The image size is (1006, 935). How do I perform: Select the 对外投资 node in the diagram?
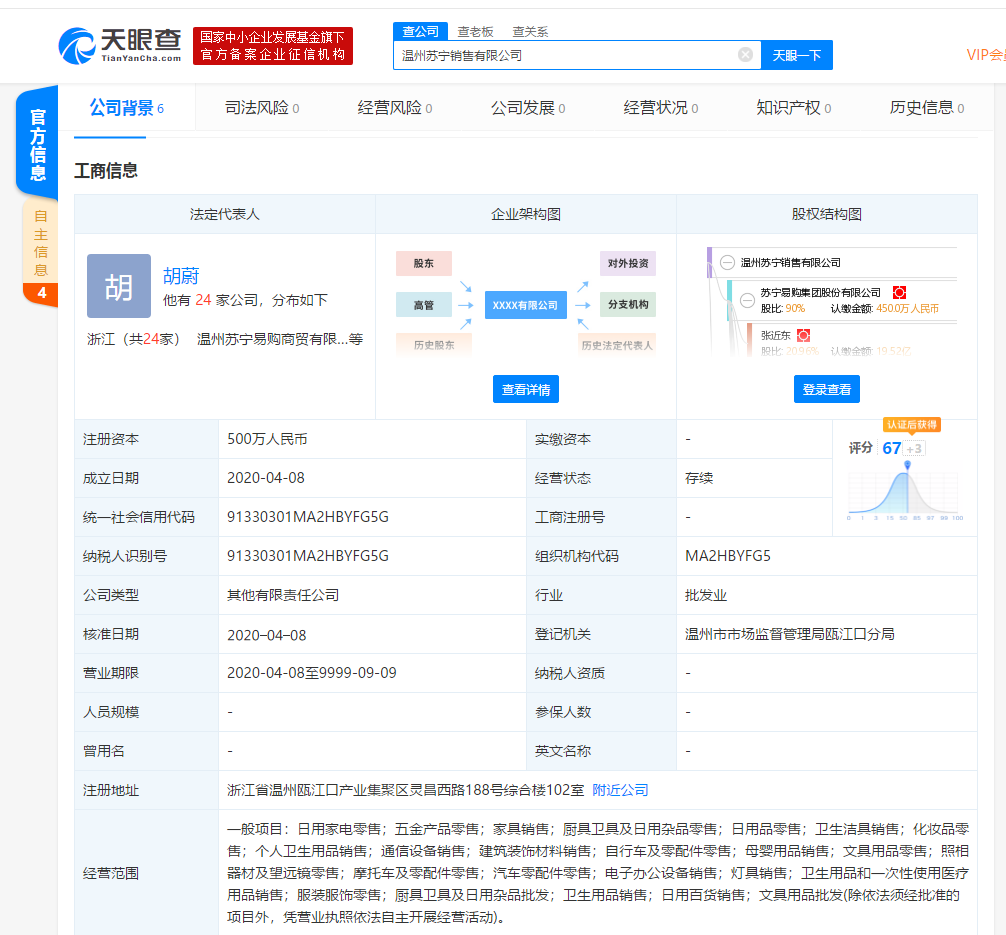coord(630,263)
